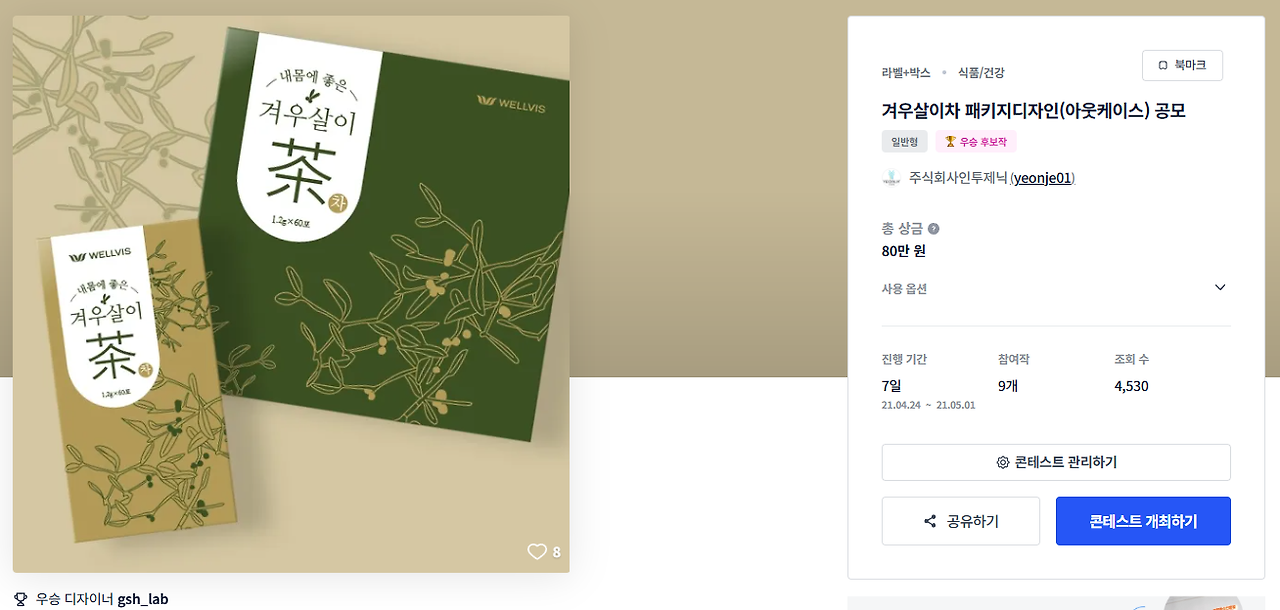Open the yeonje01 profile link
This screenshot has height=610, width=1280.
1042,178
